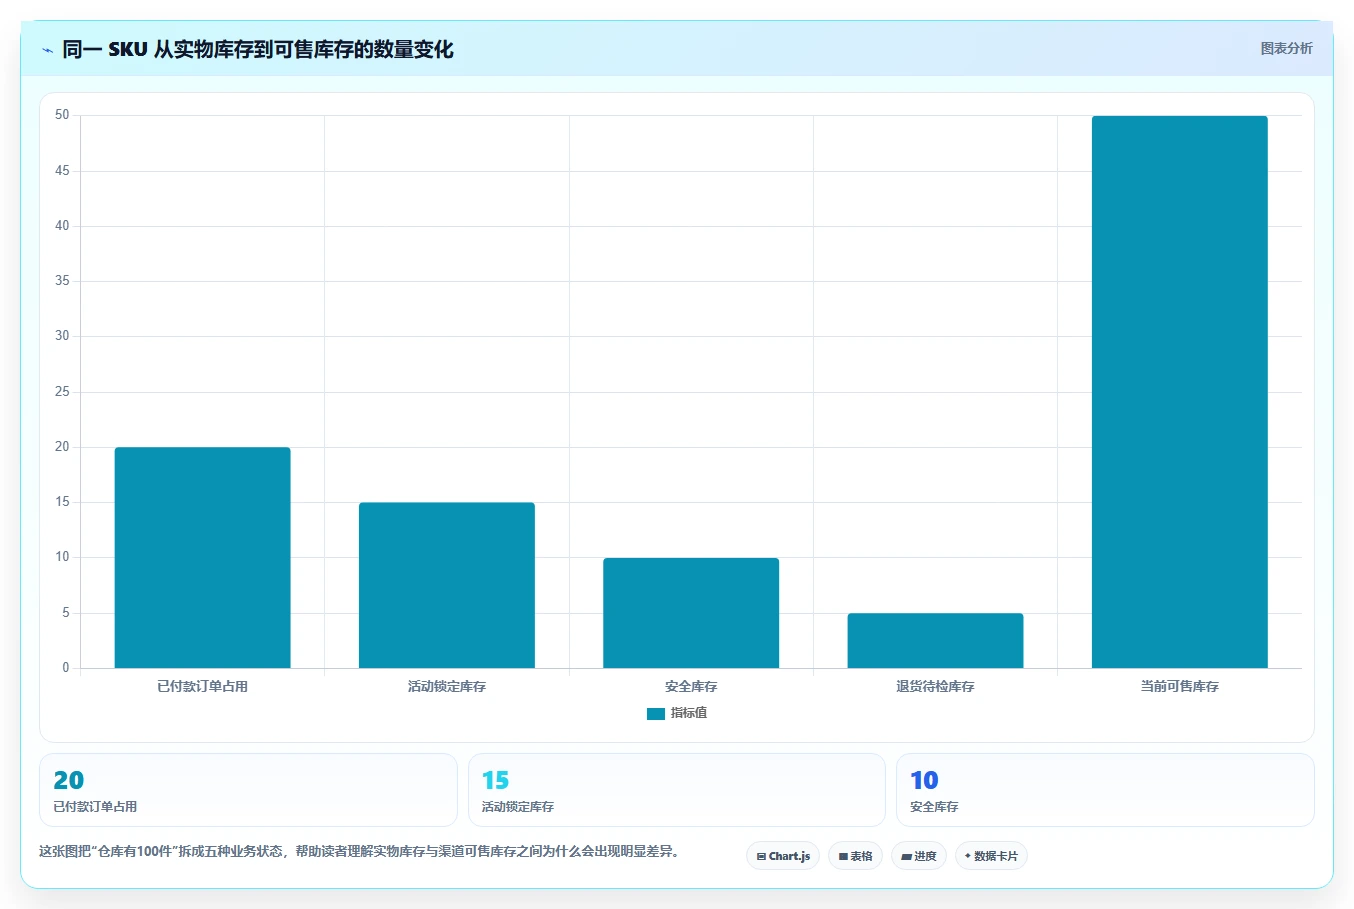Click the 已付款订单占用 bar in the chart
The width and height of the screenshot is (1354, 909).
(x=203, y=557)
